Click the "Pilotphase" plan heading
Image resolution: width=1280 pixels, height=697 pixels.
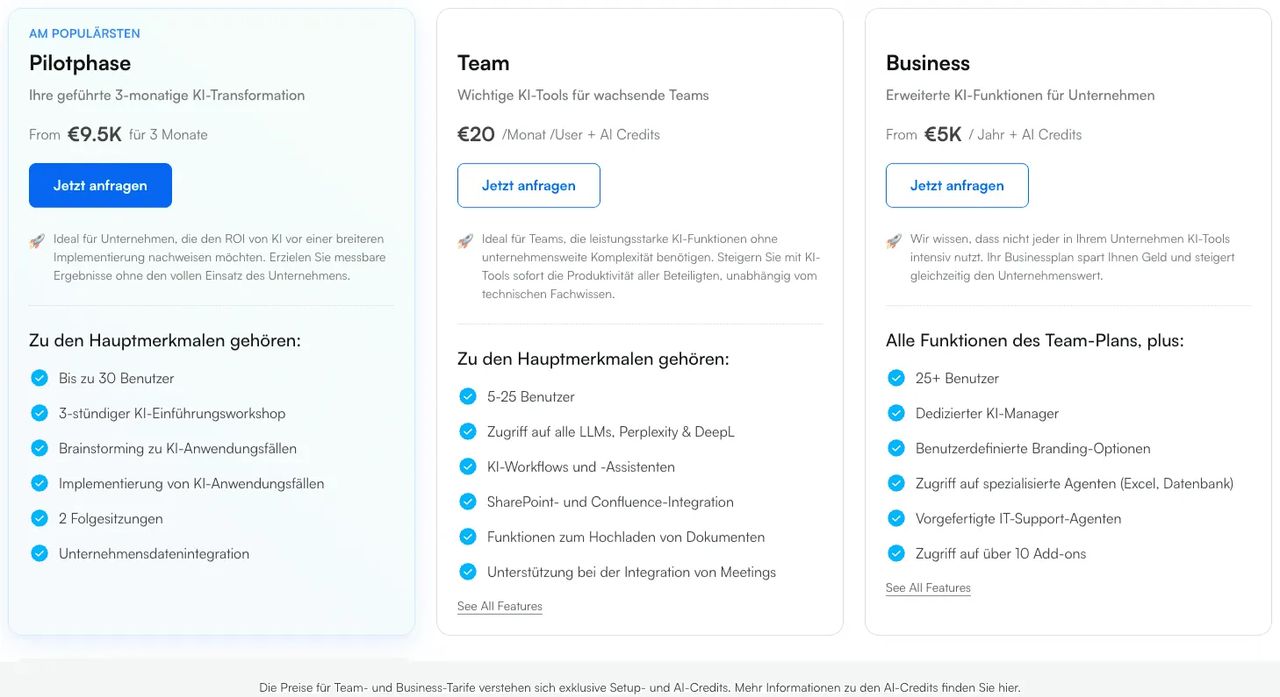coord(80,63)
